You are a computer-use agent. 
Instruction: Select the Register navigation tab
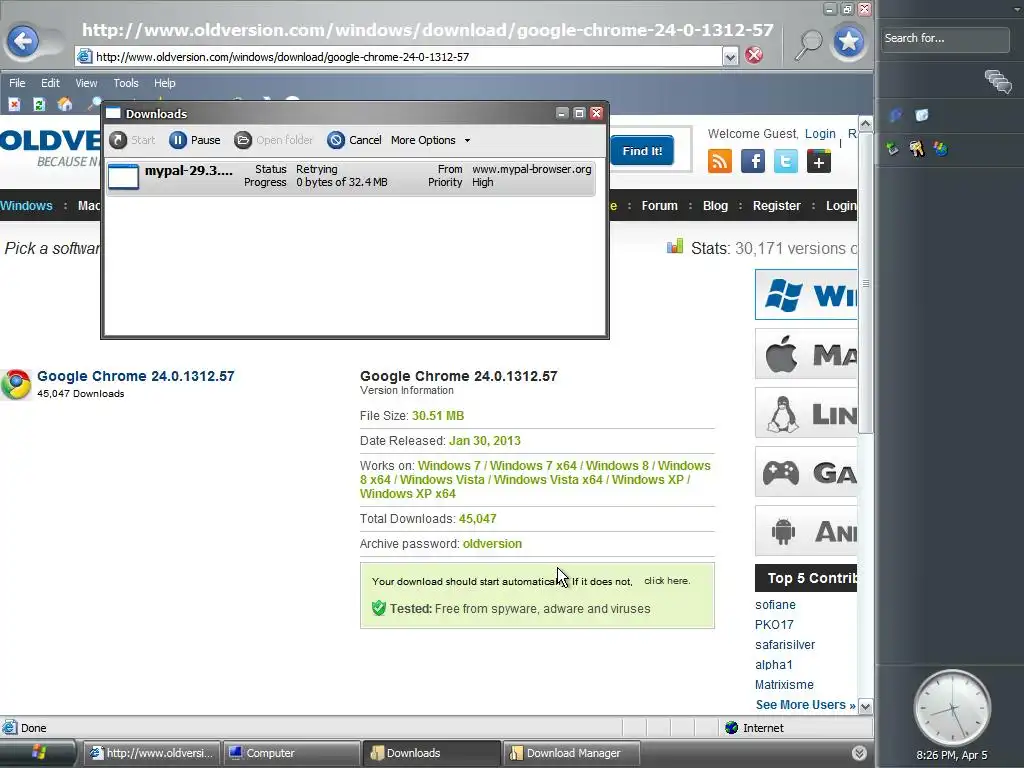[x=776, y=206]
